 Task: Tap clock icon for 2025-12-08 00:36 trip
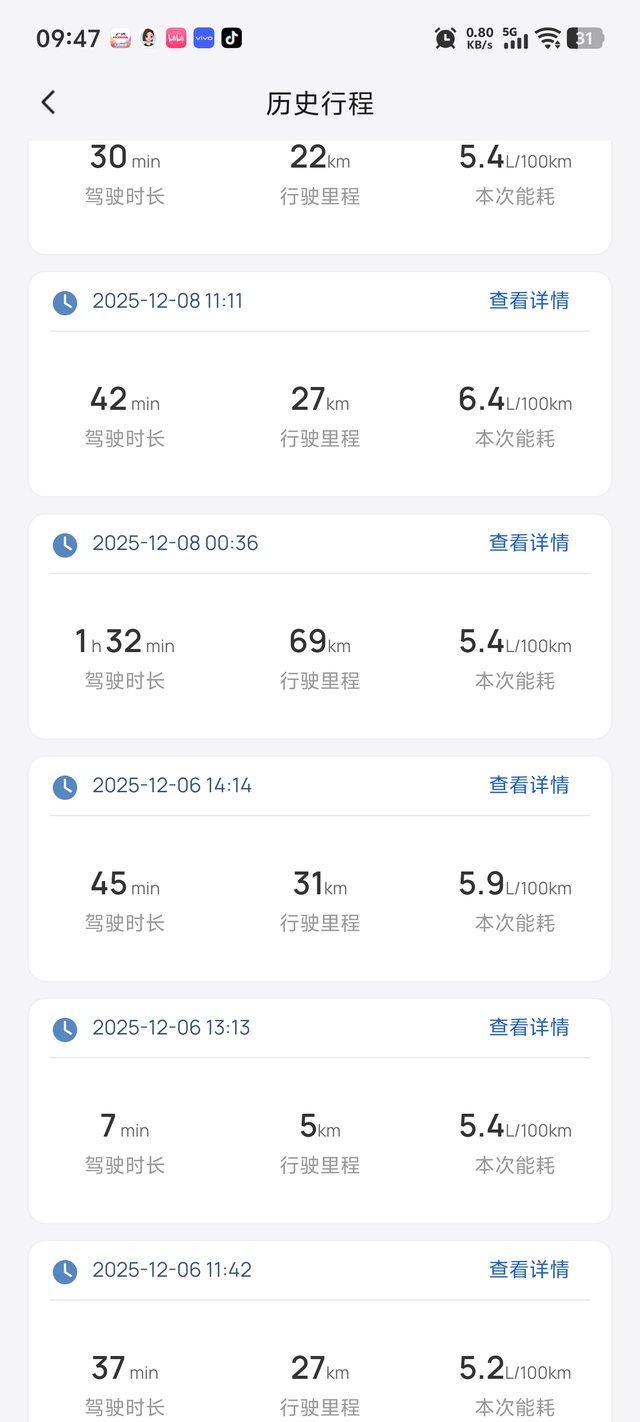point(65,544)
